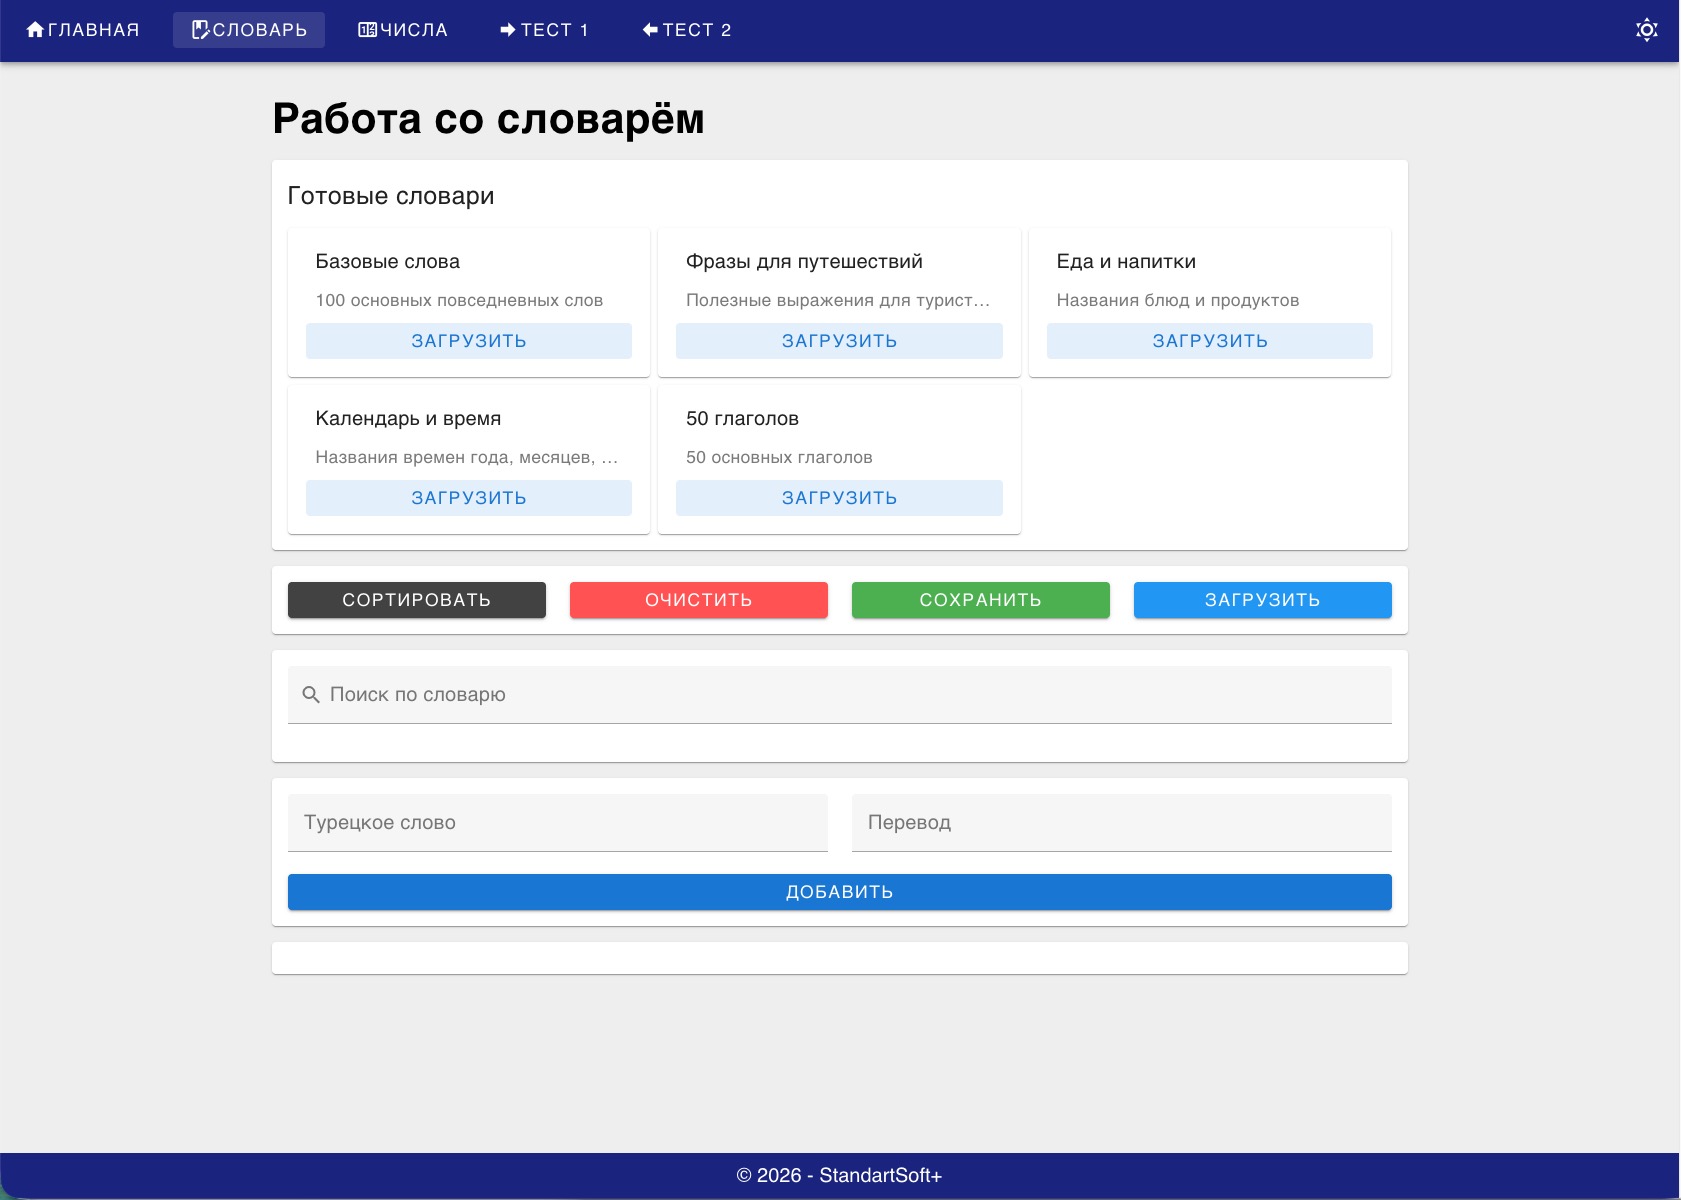Select the dictionary icon next to СЛОВАРЬ
The height and width of the screenshot is (1200, 1681).
[x=199, y=29]
